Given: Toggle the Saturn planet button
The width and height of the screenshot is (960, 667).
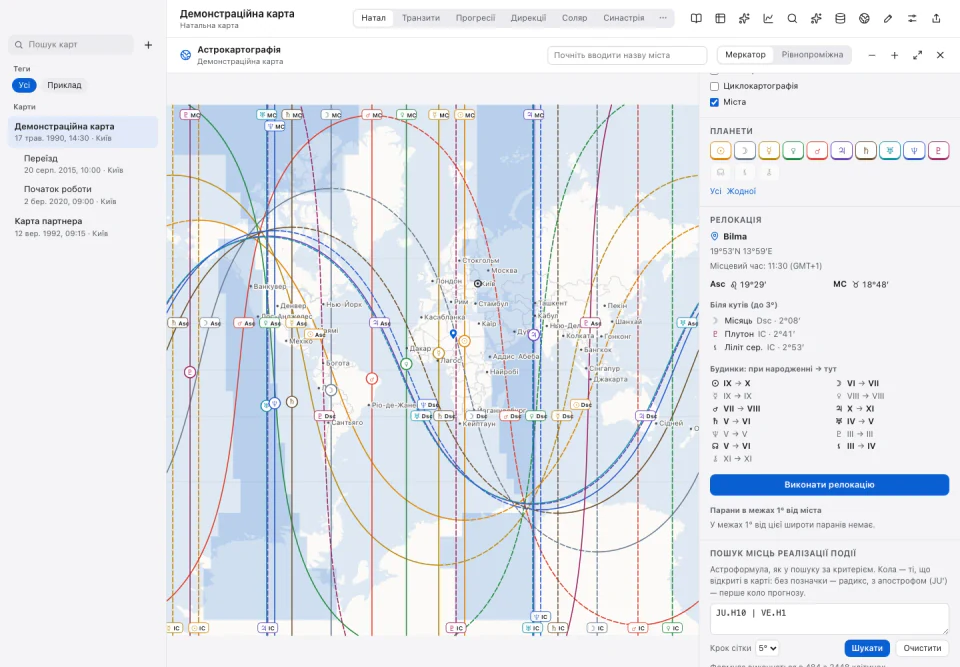Looking at the screenshot, I should [866, 151].
